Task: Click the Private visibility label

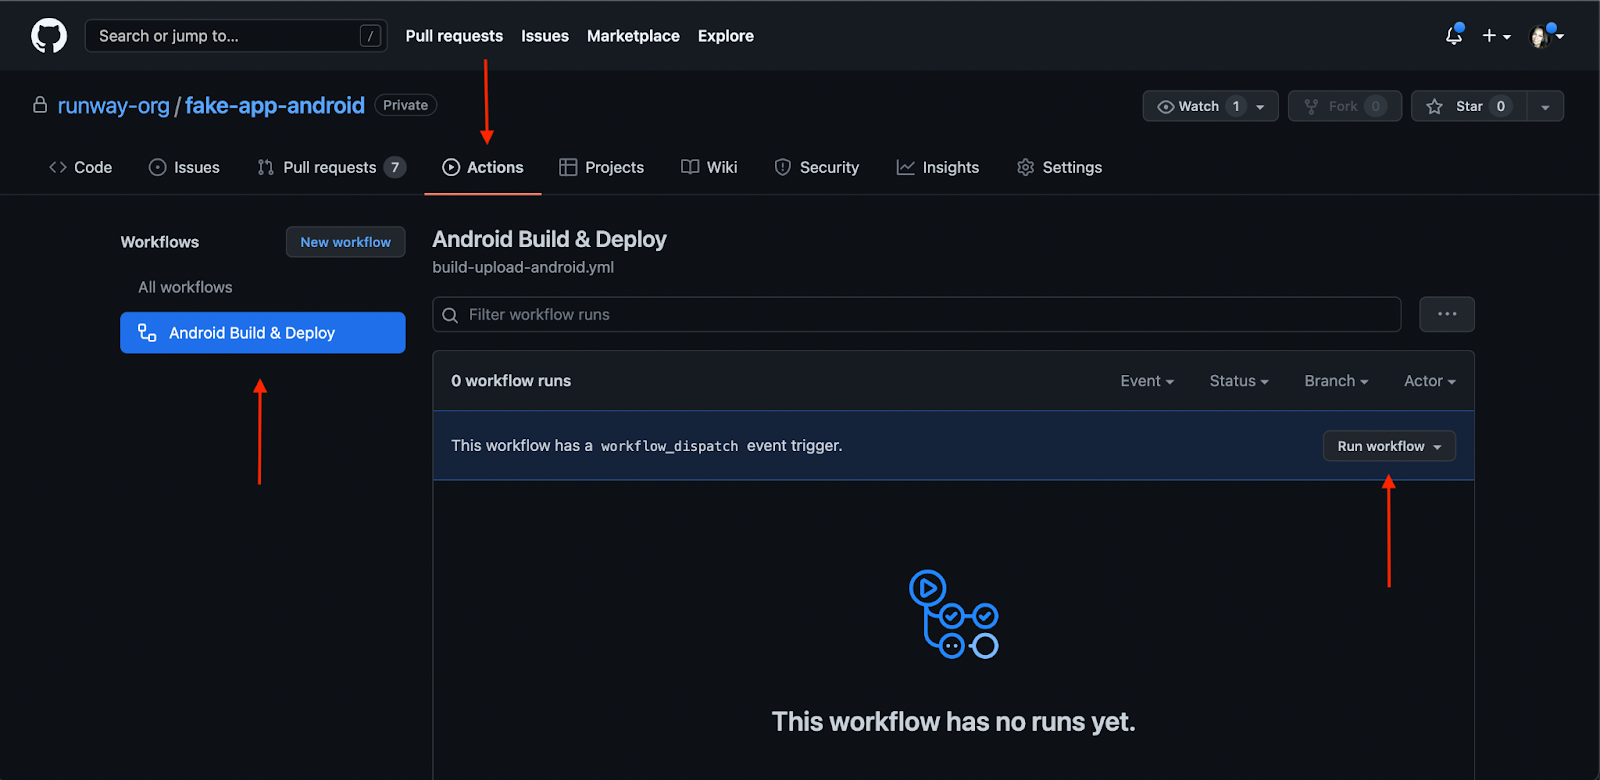Action: (x=405, y=105)
